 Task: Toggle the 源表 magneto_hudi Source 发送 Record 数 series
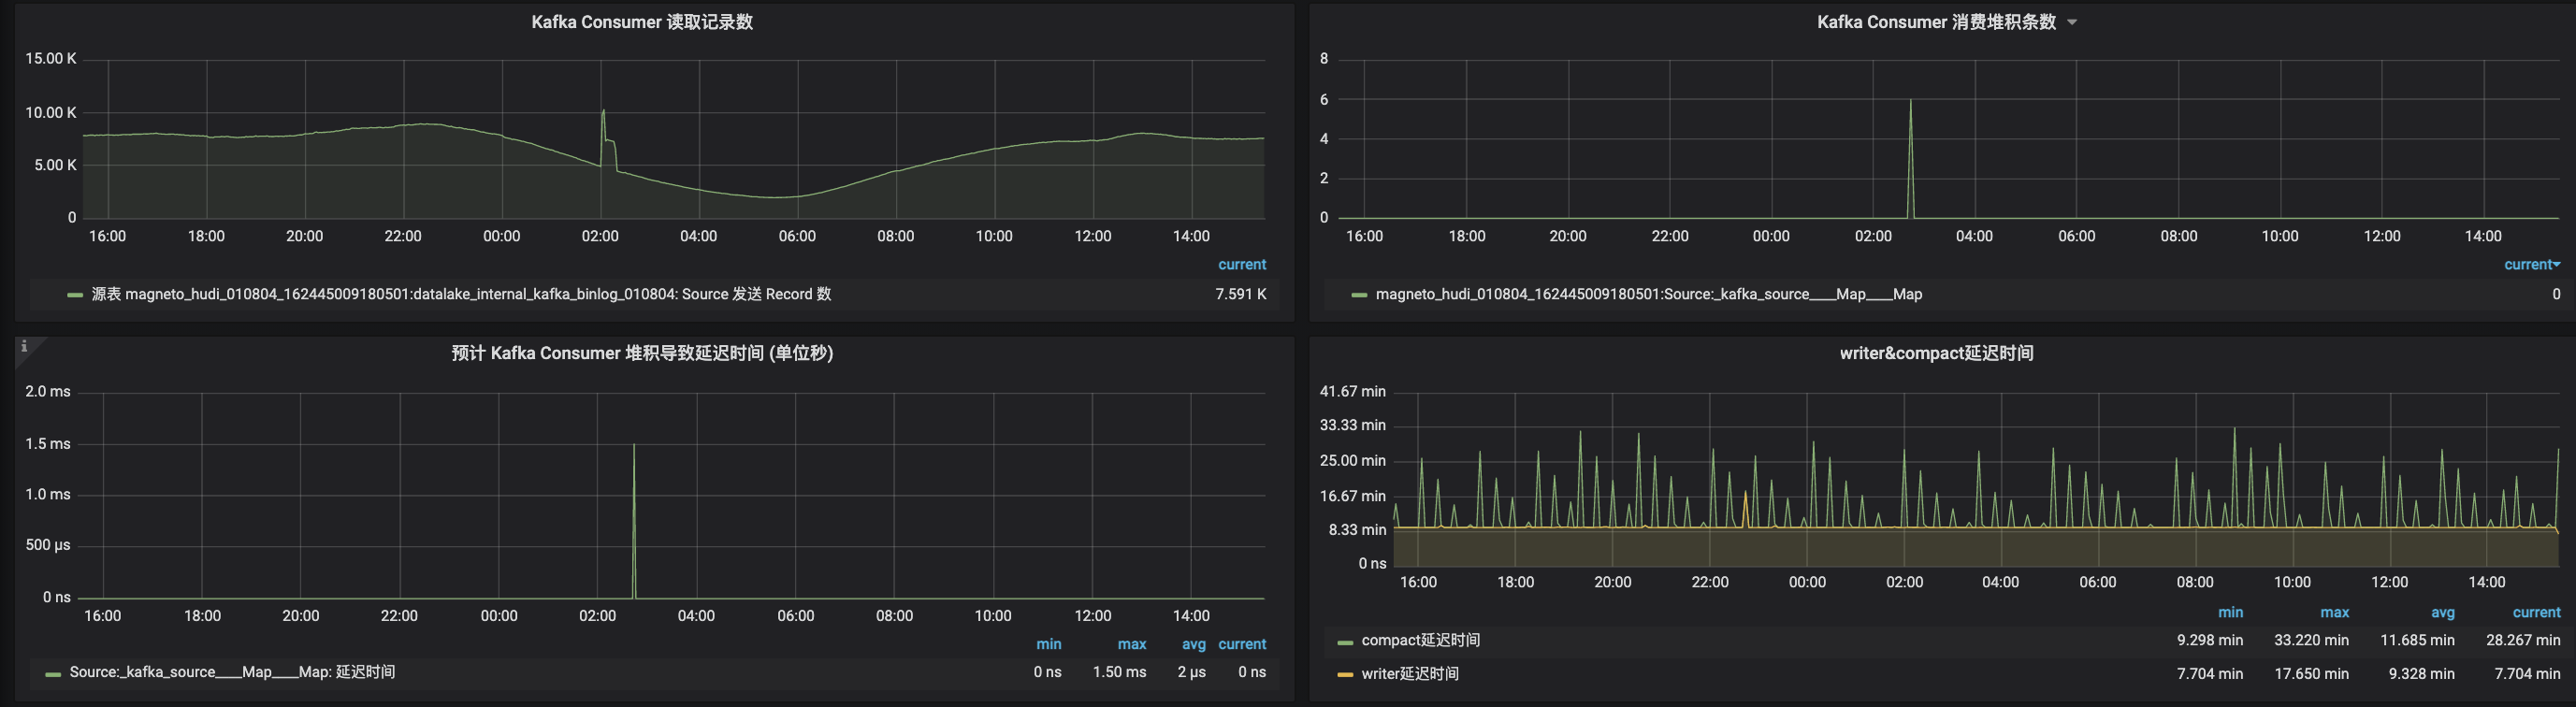[x=461, y=294]
